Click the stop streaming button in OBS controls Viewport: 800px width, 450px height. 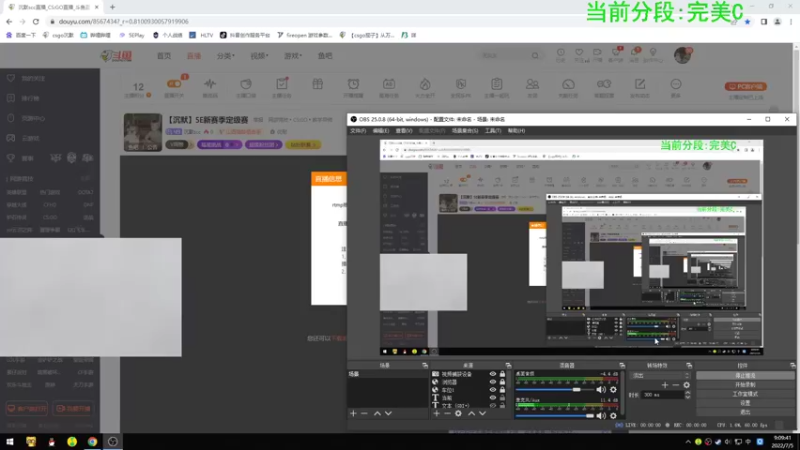point(745,376)
